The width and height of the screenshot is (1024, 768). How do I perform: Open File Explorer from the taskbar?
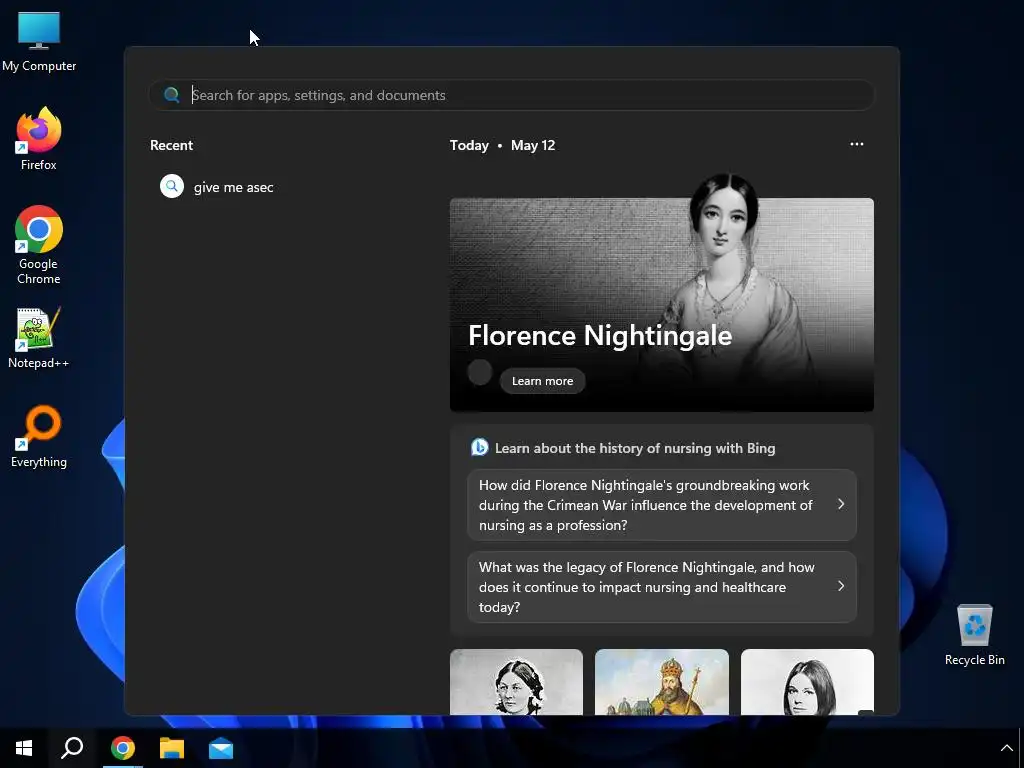(x=172, y=748)
